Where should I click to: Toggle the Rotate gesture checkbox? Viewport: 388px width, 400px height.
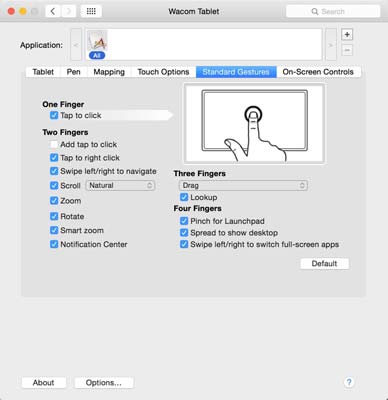coord(54,216)
